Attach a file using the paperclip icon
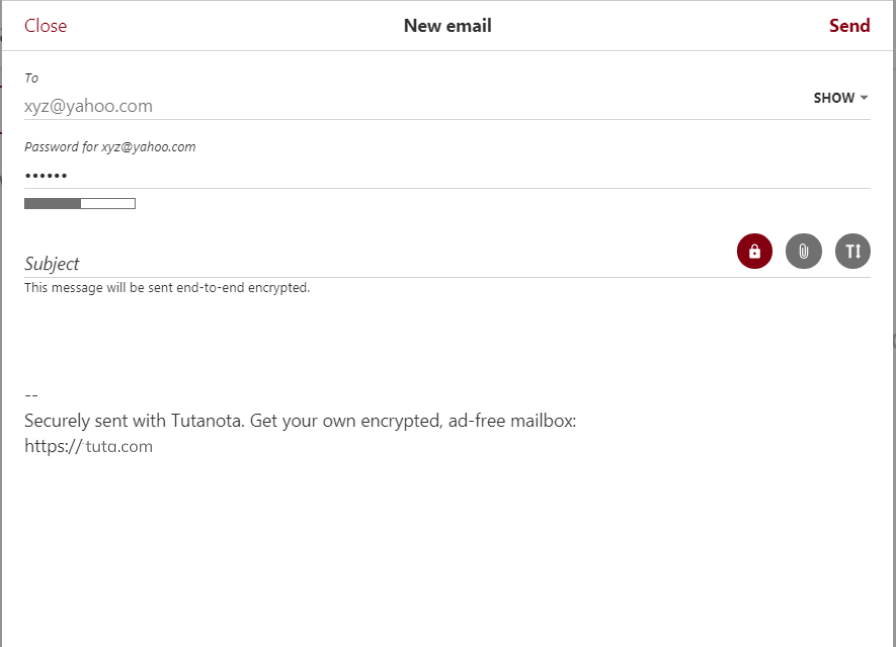The height and width of the screenshot is (647, 896). point(803,253)
